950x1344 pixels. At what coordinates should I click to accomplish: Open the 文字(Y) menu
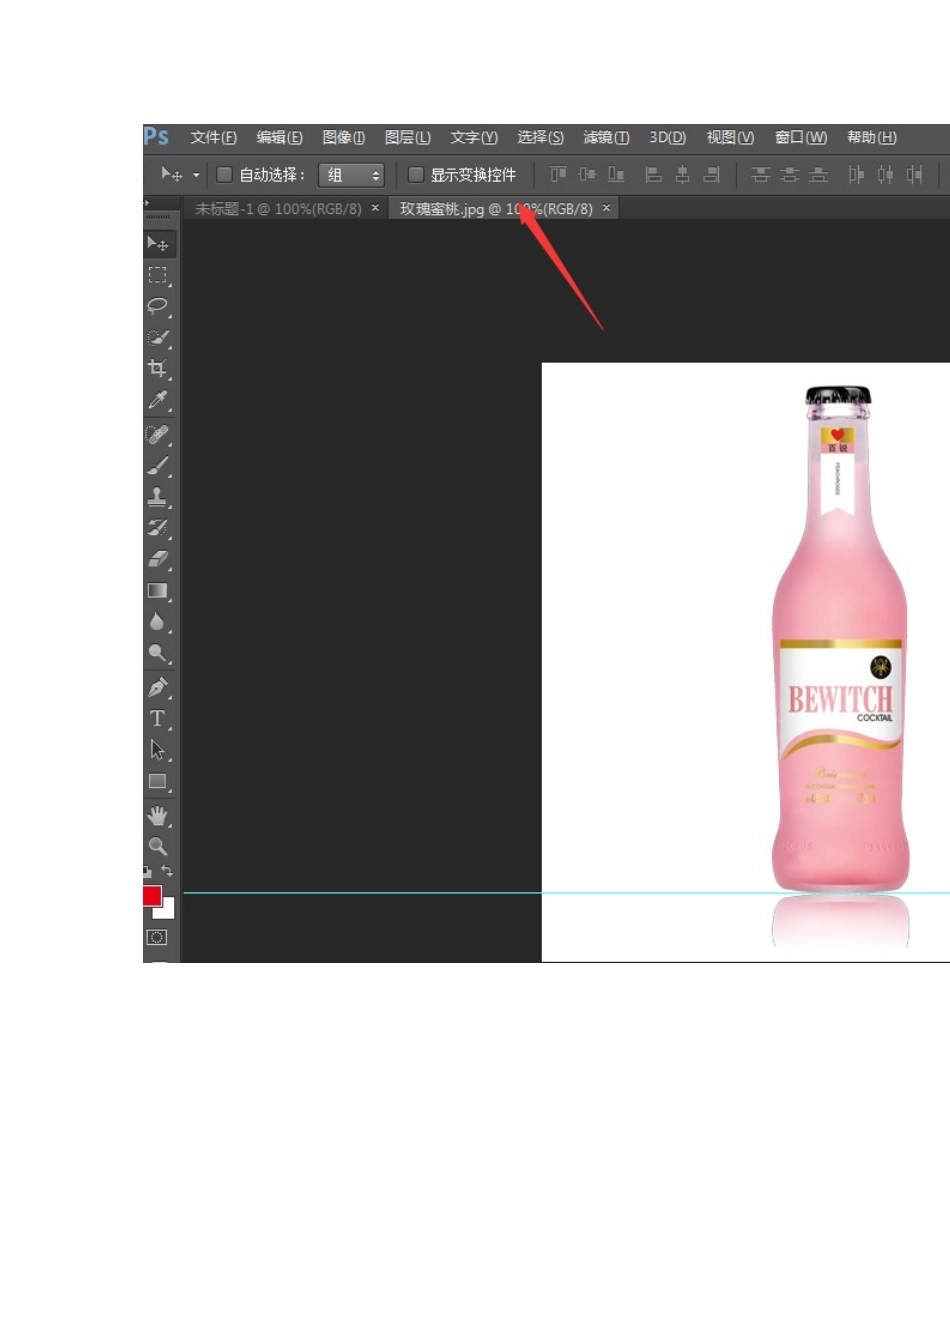click(x=474, y=137)
